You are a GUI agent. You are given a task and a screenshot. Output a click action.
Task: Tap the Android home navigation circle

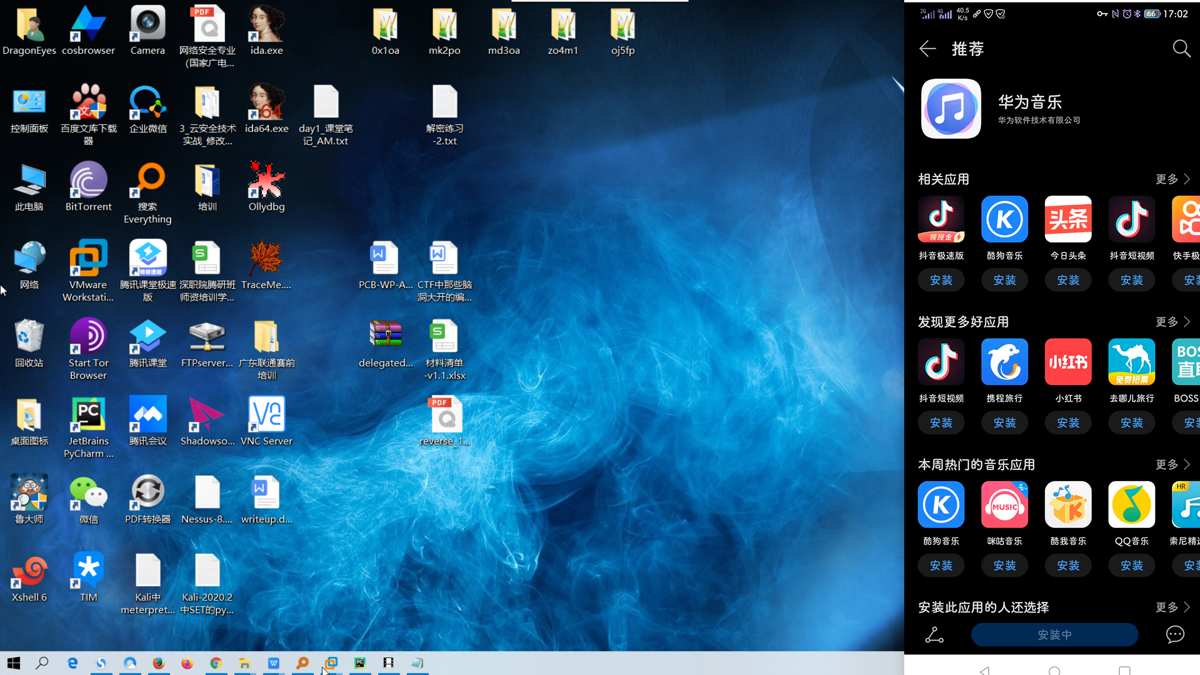click(1055, 670)
